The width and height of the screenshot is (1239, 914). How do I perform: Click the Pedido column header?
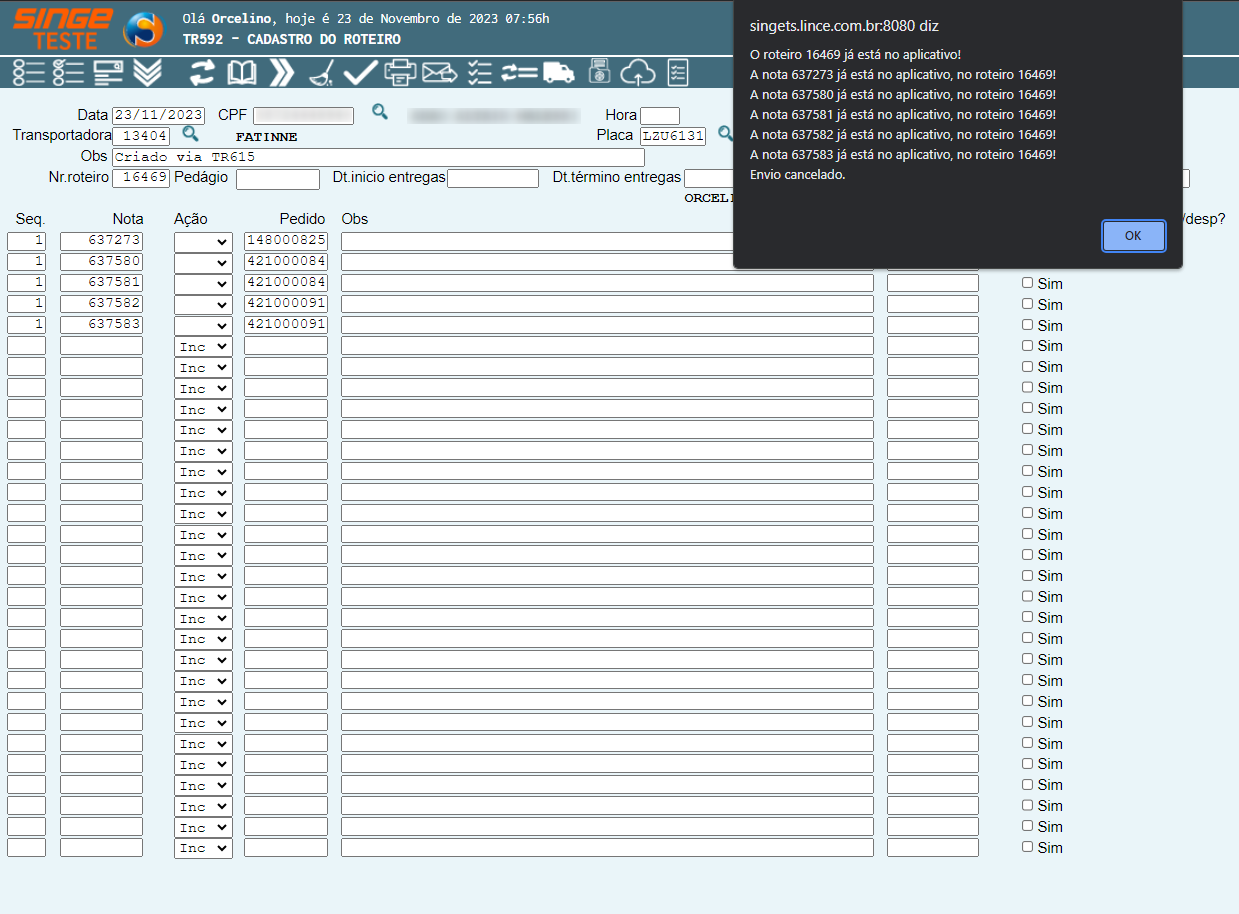pyautogui.click(x=303, y=219)
